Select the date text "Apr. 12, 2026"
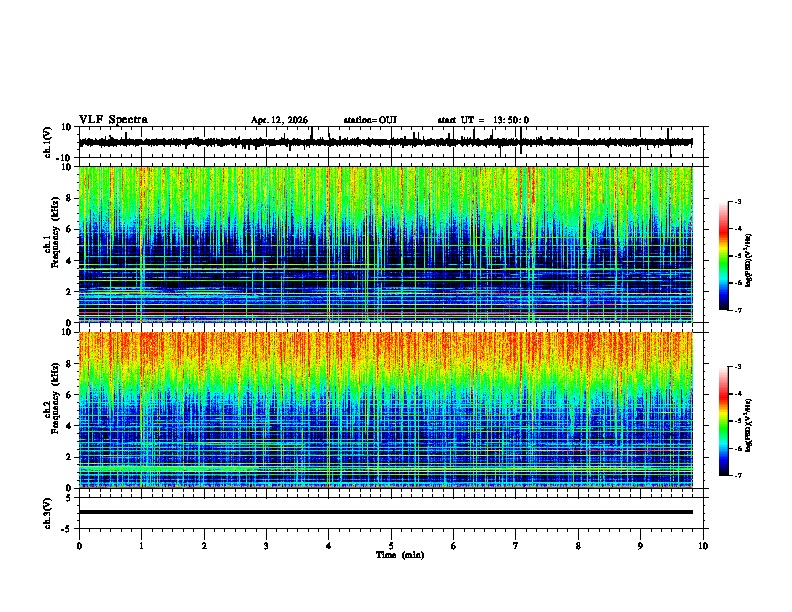Screen dimensions: 792x612 279,120
